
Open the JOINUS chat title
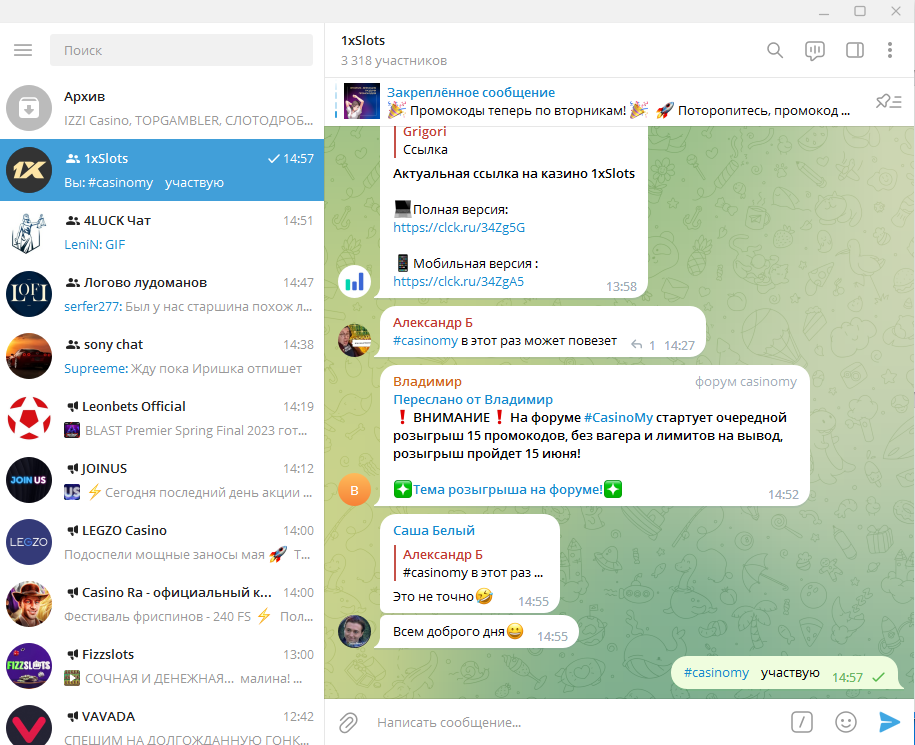(104, 468)
